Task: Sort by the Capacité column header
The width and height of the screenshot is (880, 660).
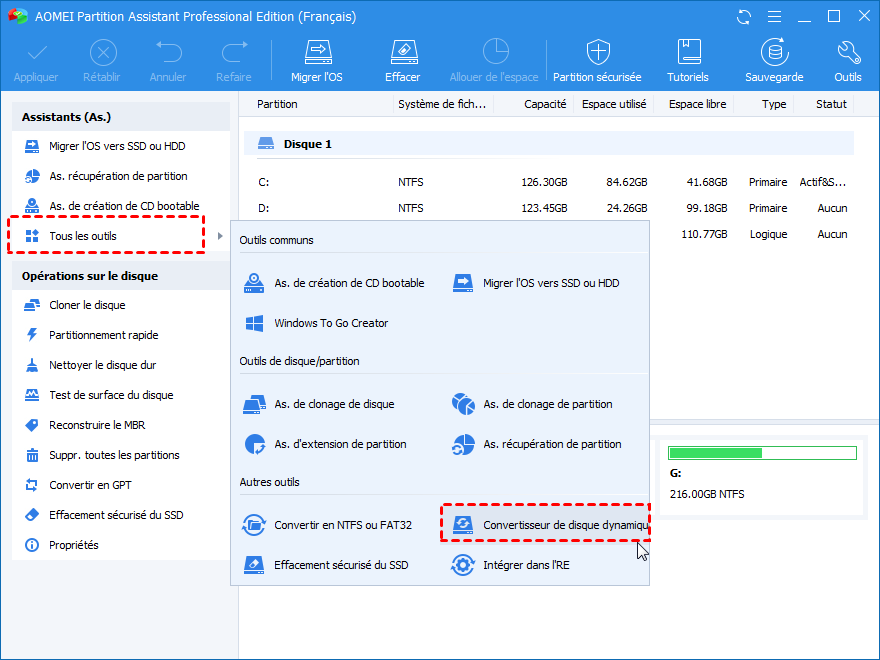Action: pyautogui.click(x=545, y=104)
